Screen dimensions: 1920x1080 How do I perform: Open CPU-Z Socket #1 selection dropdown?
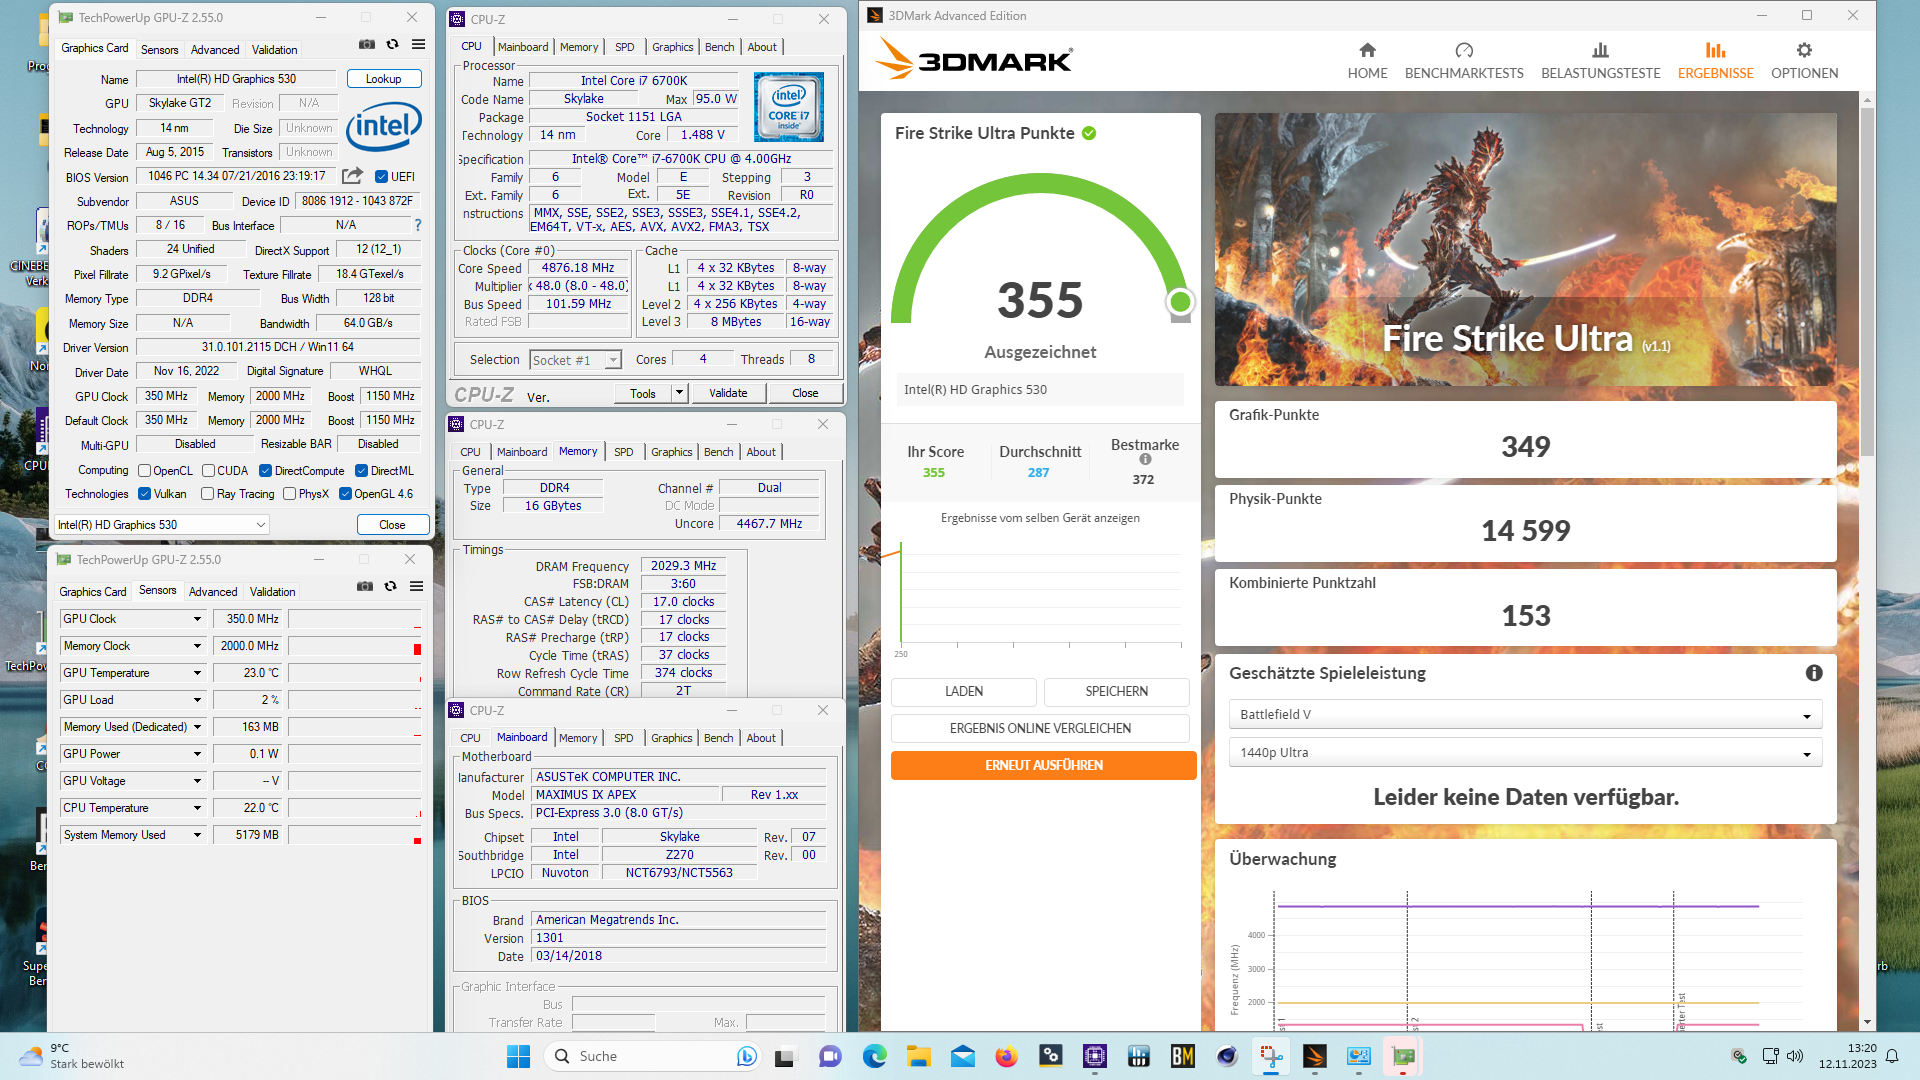point(576,360)
